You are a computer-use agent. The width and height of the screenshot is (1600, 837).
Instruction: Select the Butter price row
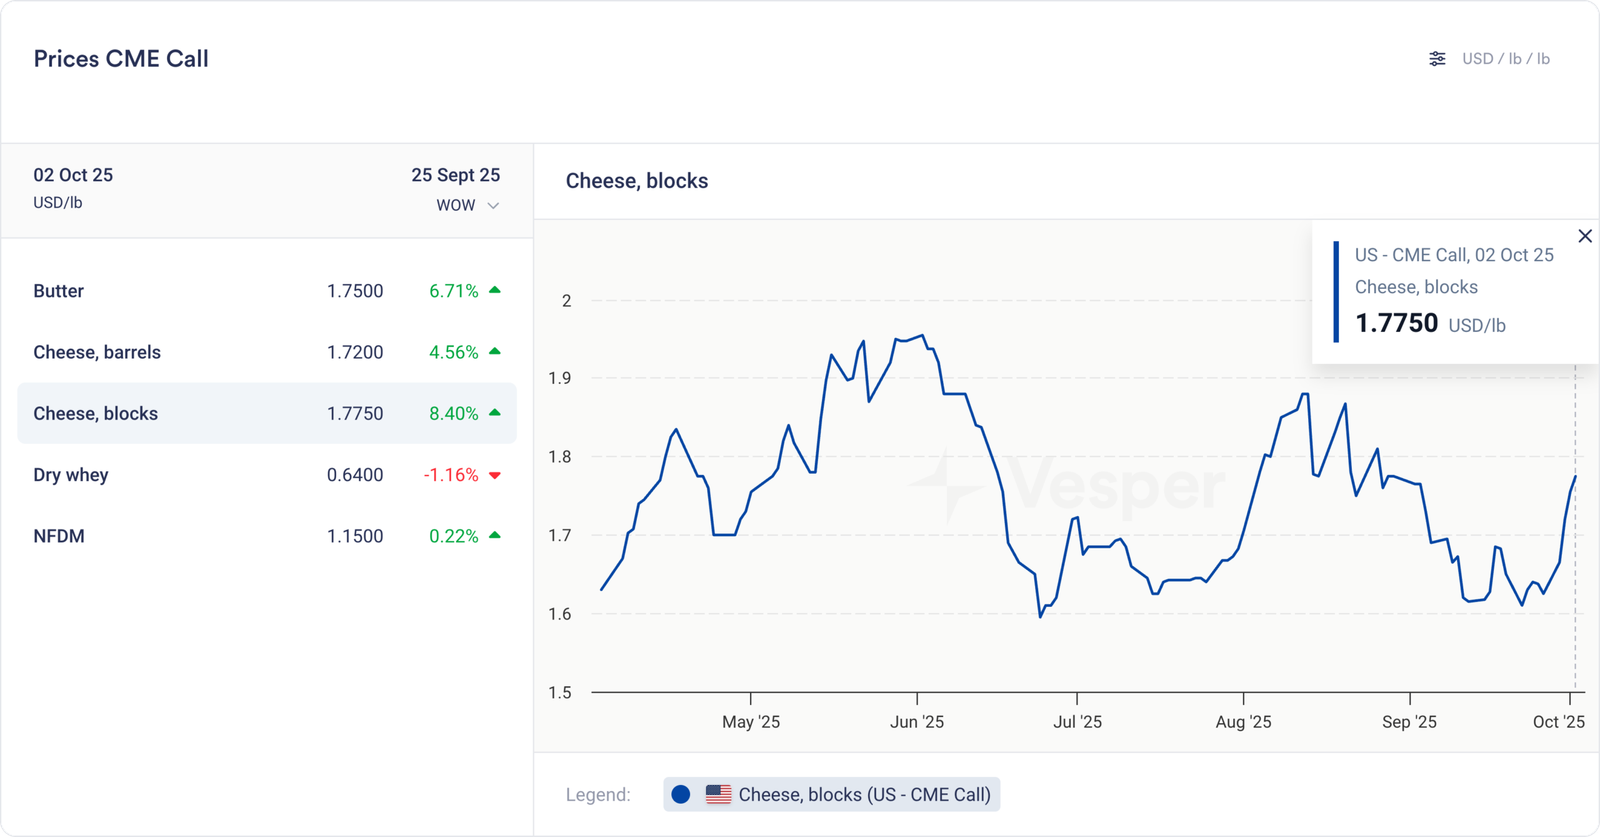pyautogui.click(x=266, y=291)
